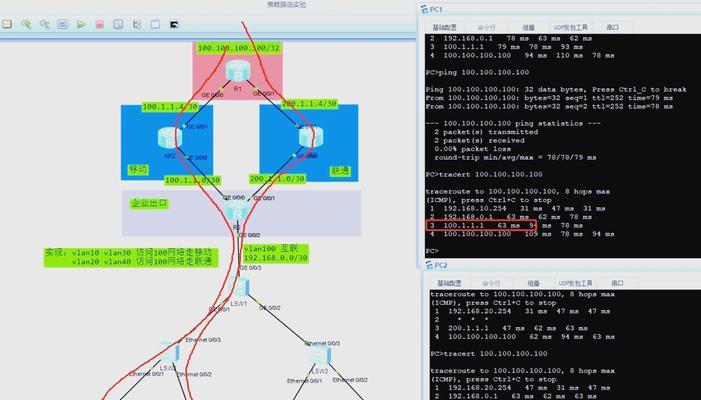701x400 pixels.
Task: Stop devices with the red square button
Action: pos(100,25)
